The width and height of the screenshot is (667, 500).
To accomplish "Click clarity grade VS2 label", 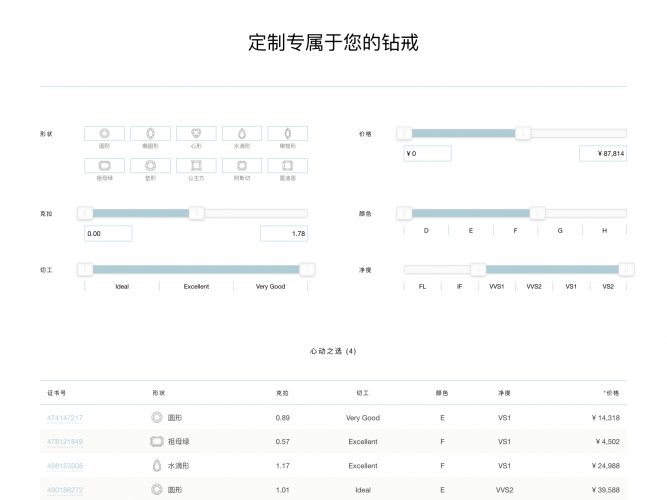I will click(x=608, y=286).
